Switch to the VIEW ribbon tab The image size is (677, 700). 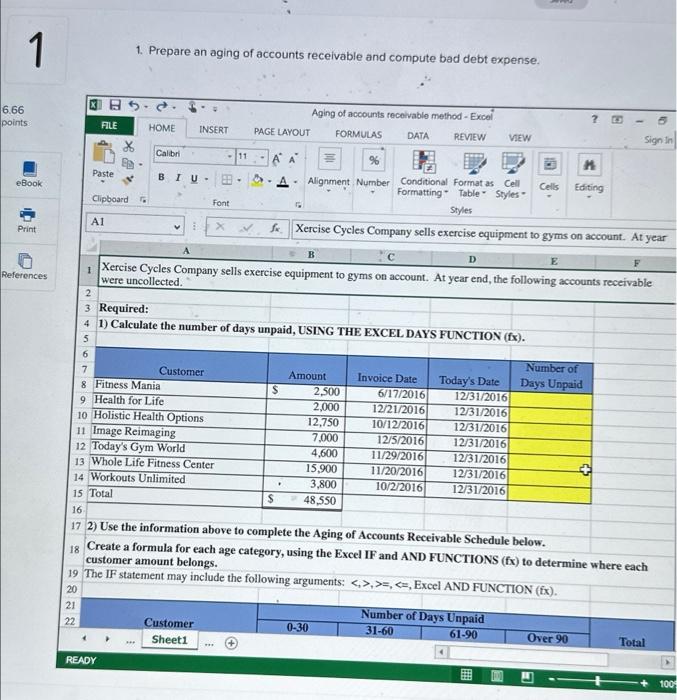point(520,138)
